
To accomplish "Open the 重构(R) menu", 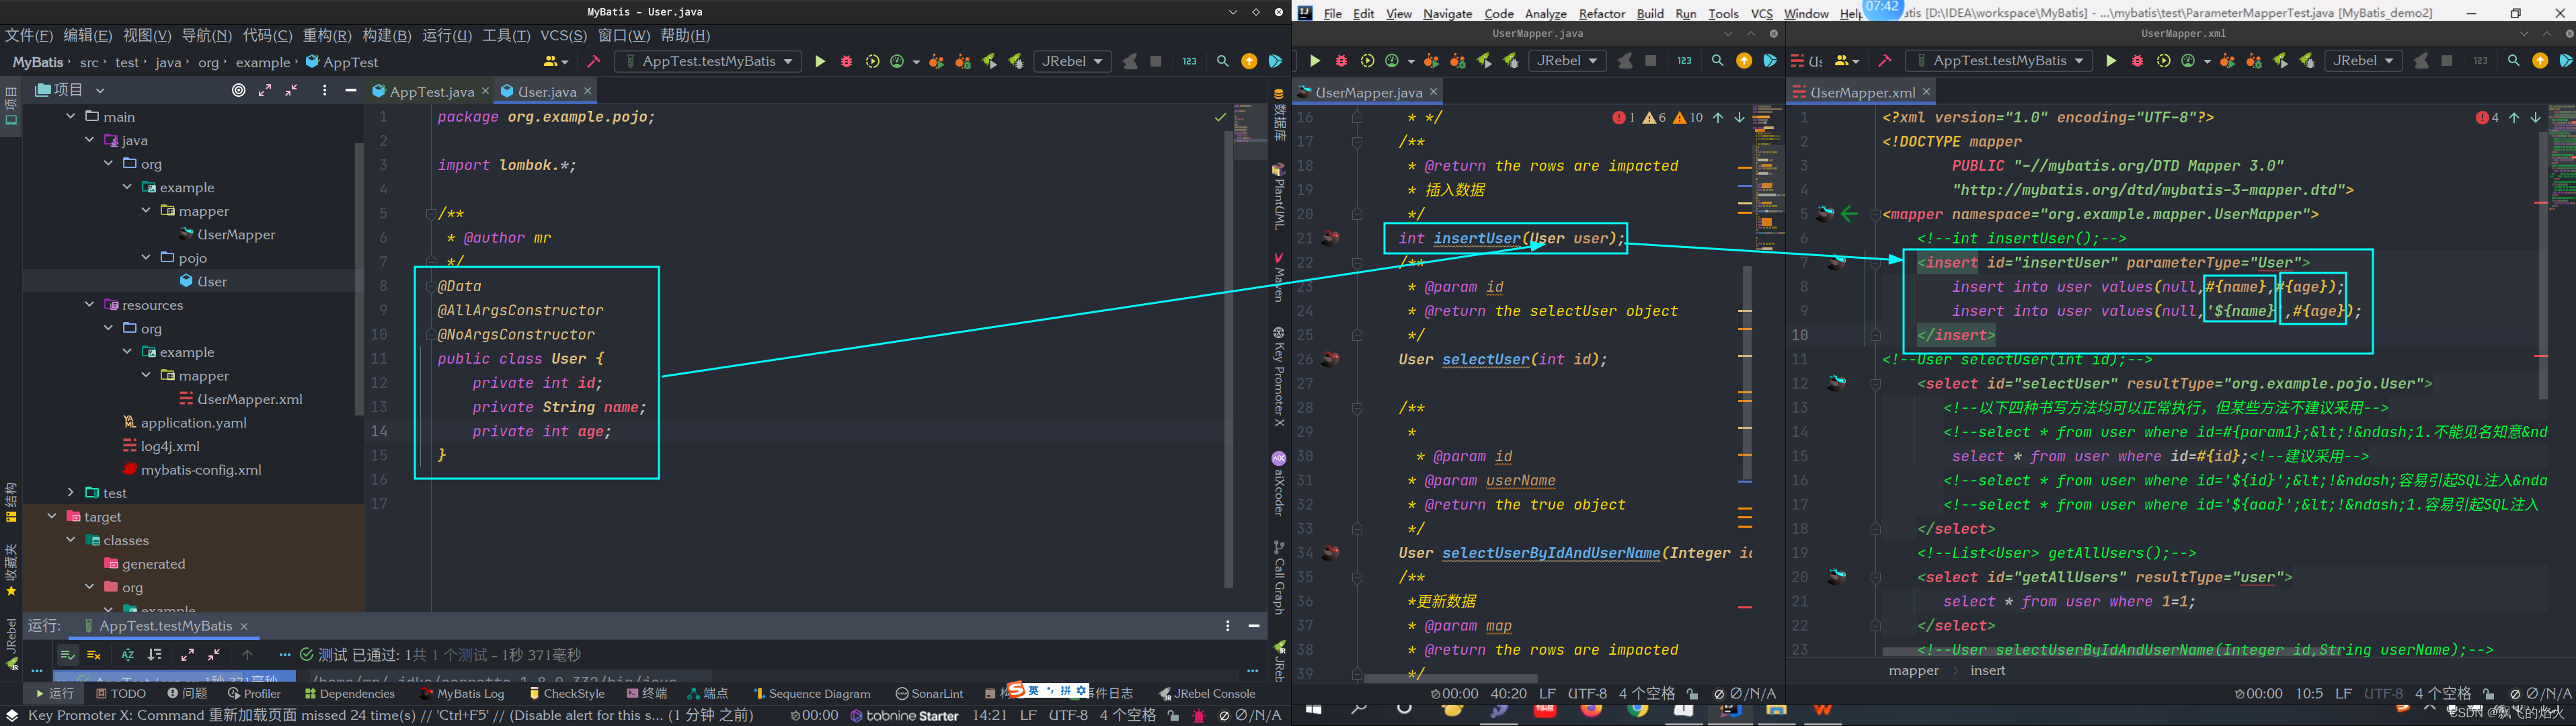I will [x=327, y=35].
